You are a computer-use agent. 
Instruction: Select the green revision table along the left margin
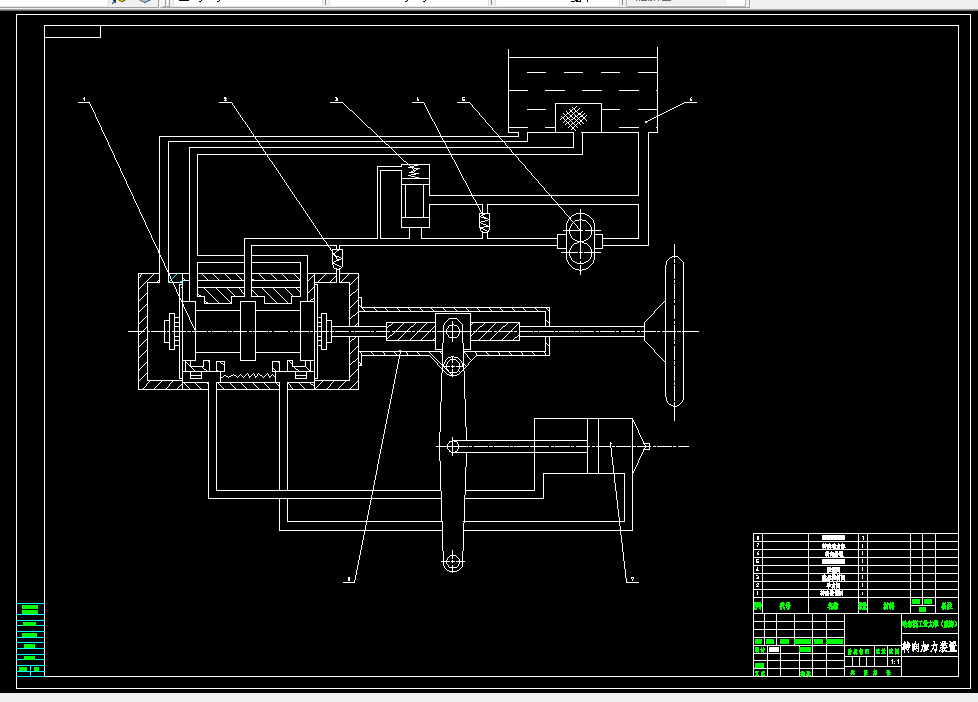pos(30,639)
